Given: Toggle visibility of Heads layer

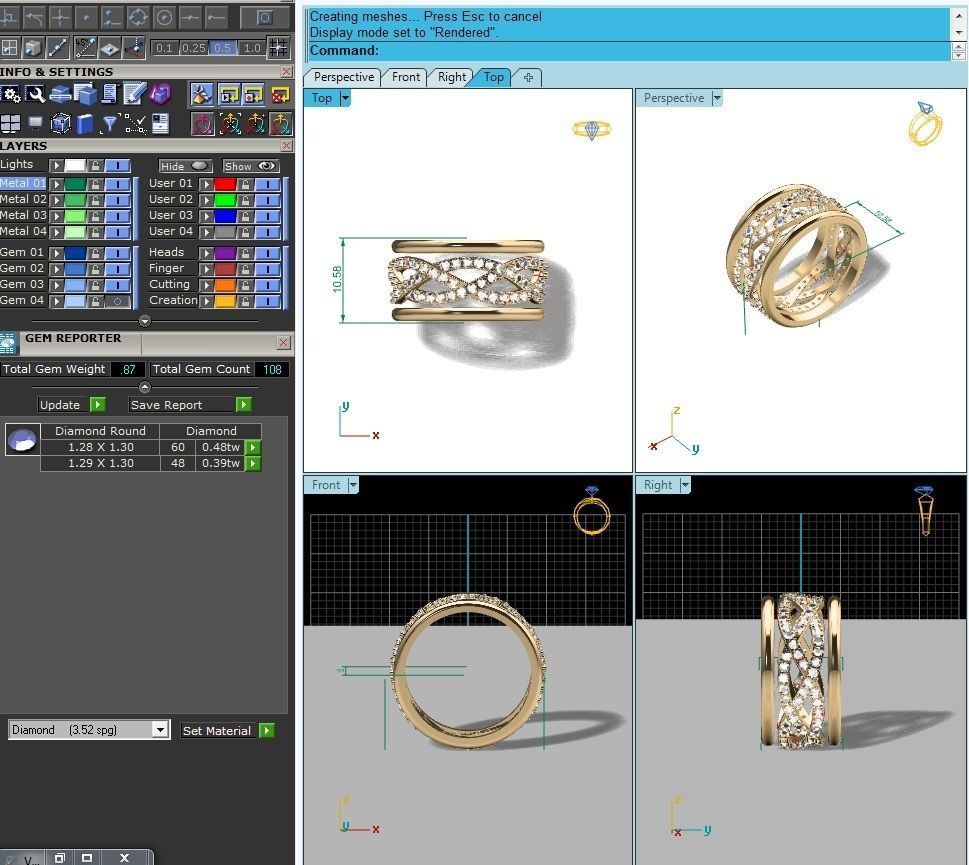Looking at the screenshot, I should [268, 253].
